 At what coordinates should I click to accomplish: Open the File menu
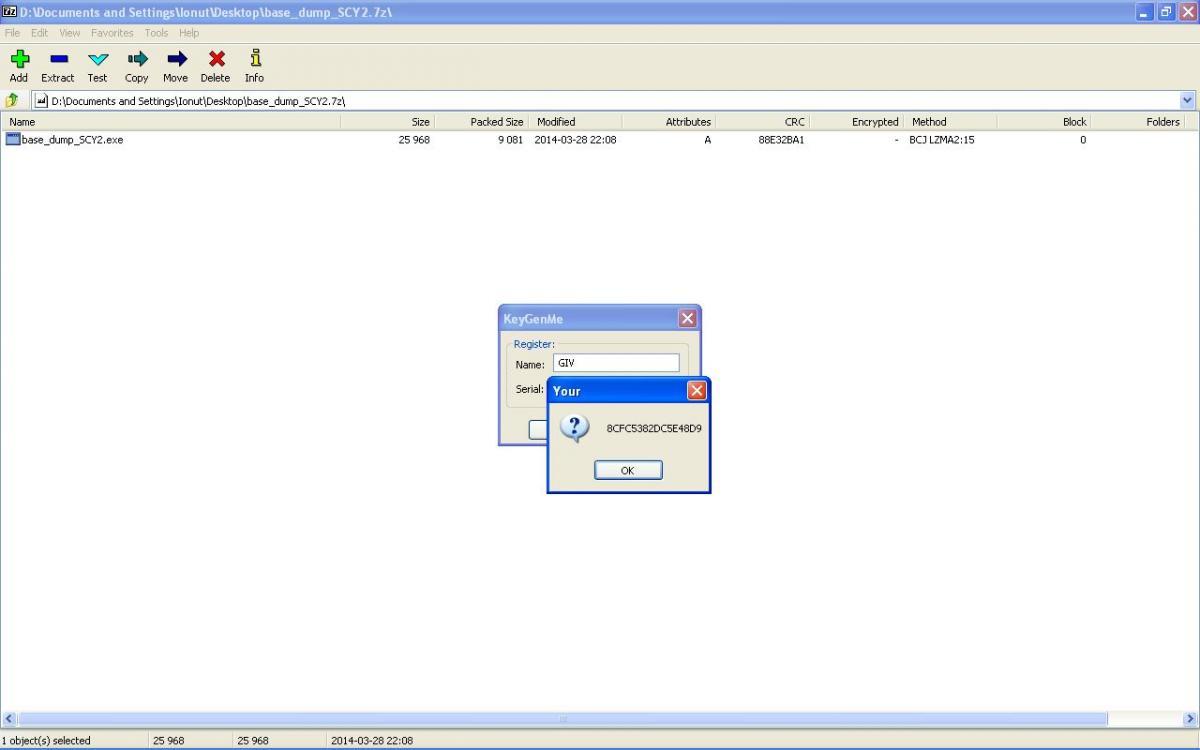[12, 33]
